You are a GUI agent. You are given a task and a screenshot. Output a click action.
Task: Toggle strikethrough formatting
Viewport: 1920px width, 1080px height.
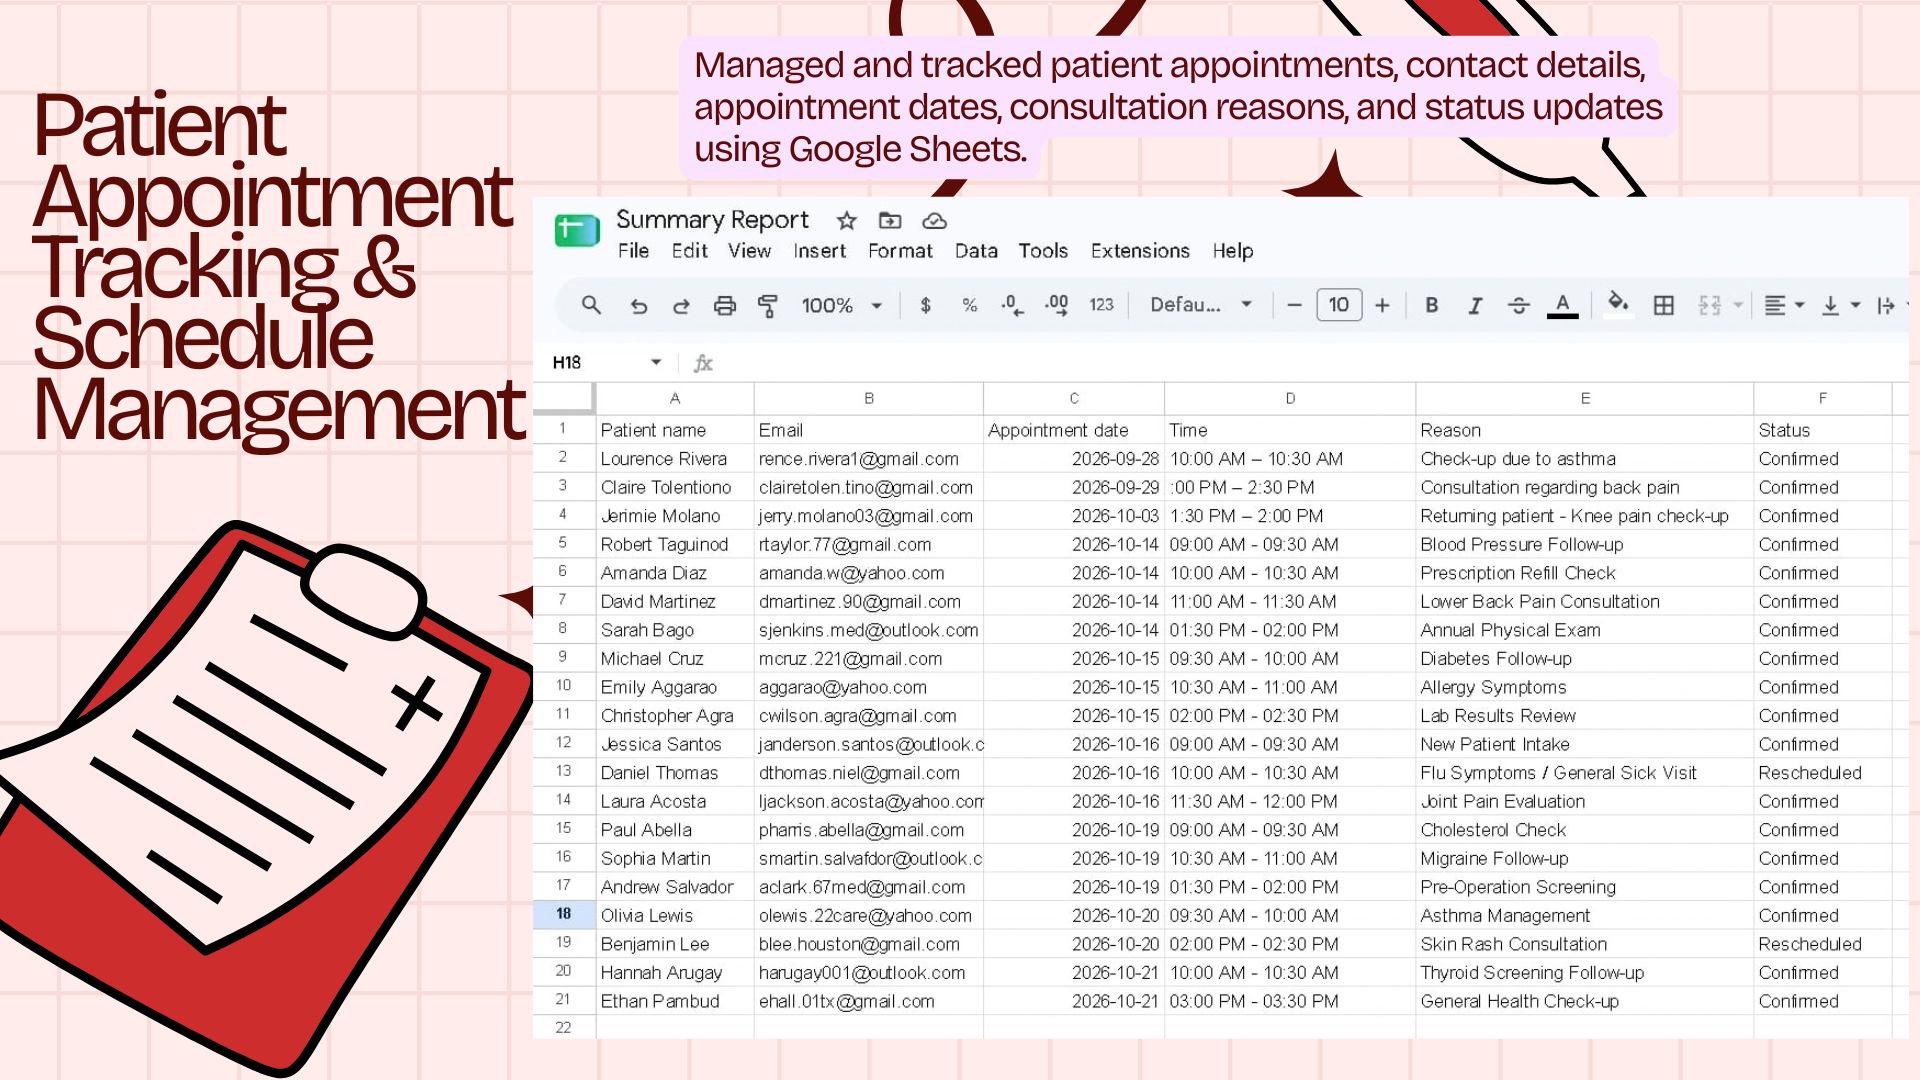pyautogui.click(x=1519, y=306)
